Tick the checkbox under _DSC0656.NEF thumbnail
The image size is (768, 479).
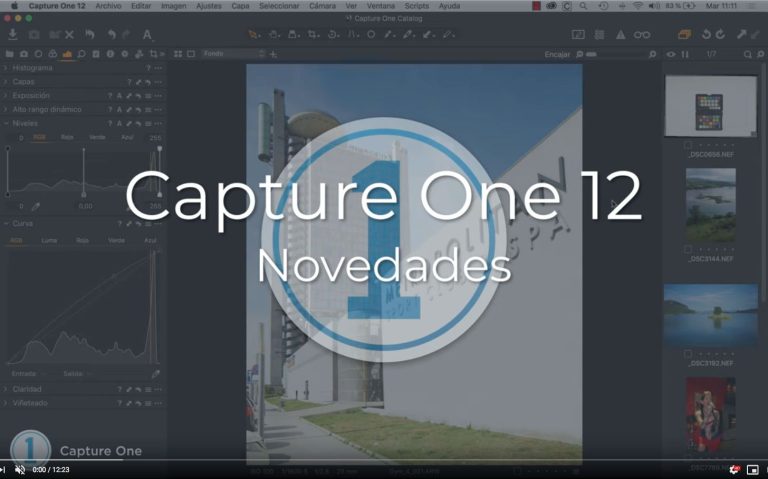click(688, 145)
